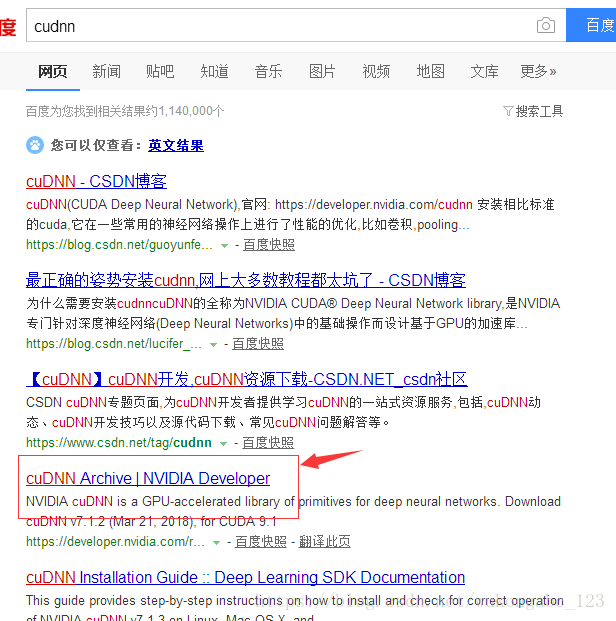Open cuDNN Archive | NVIDIA Developer link
The height and width of the screenshot is (621, 616).
tap(148, 478)
